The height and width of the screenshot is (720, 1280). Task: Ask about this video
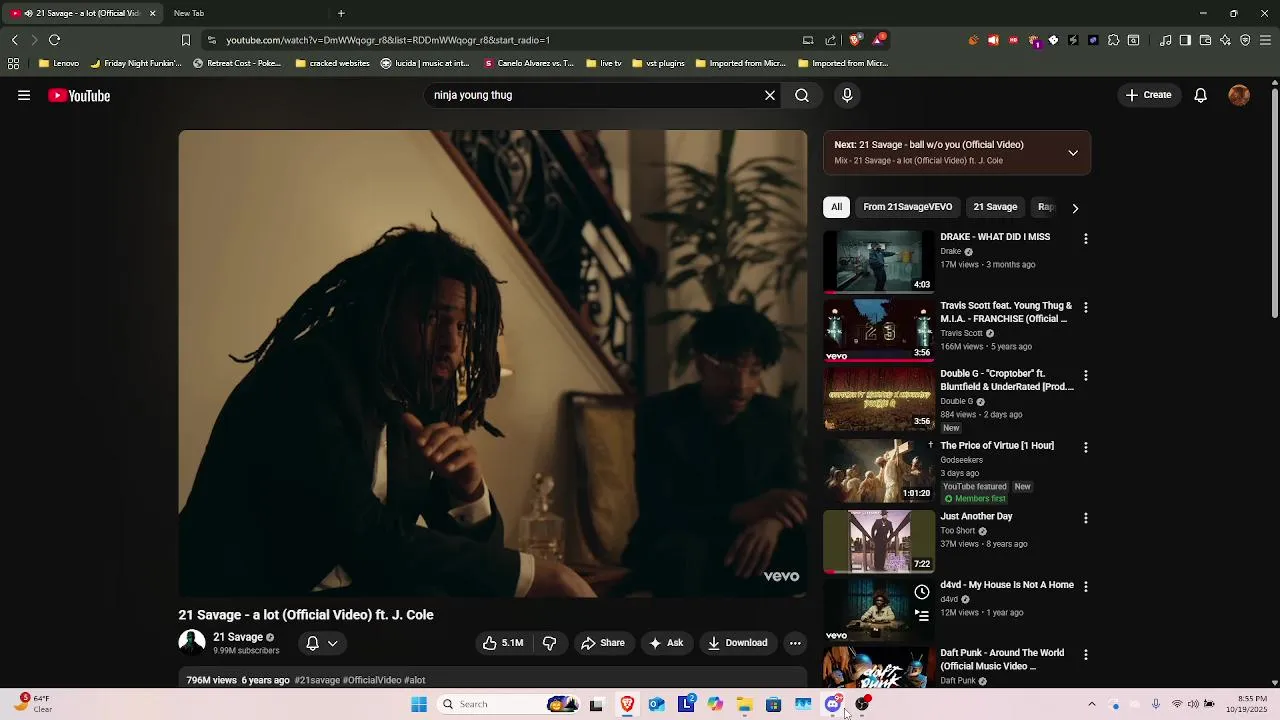(666, 643)
